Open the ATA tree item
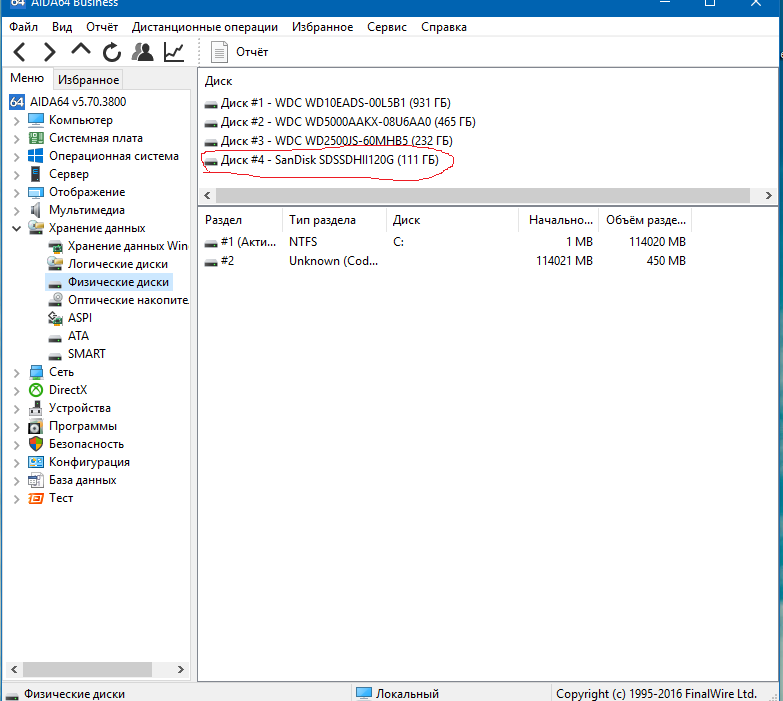 69,336
